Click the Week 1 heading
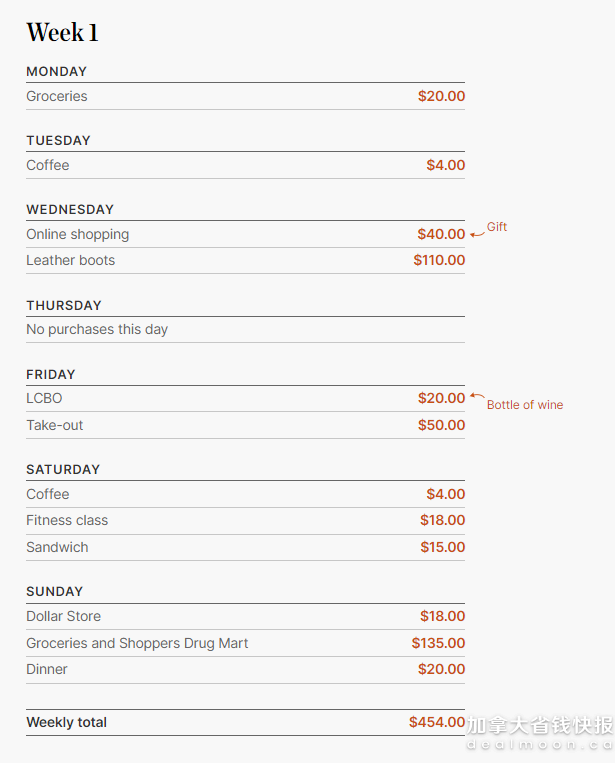This screenshot has width=615, height=763. (x=62, y=33)
